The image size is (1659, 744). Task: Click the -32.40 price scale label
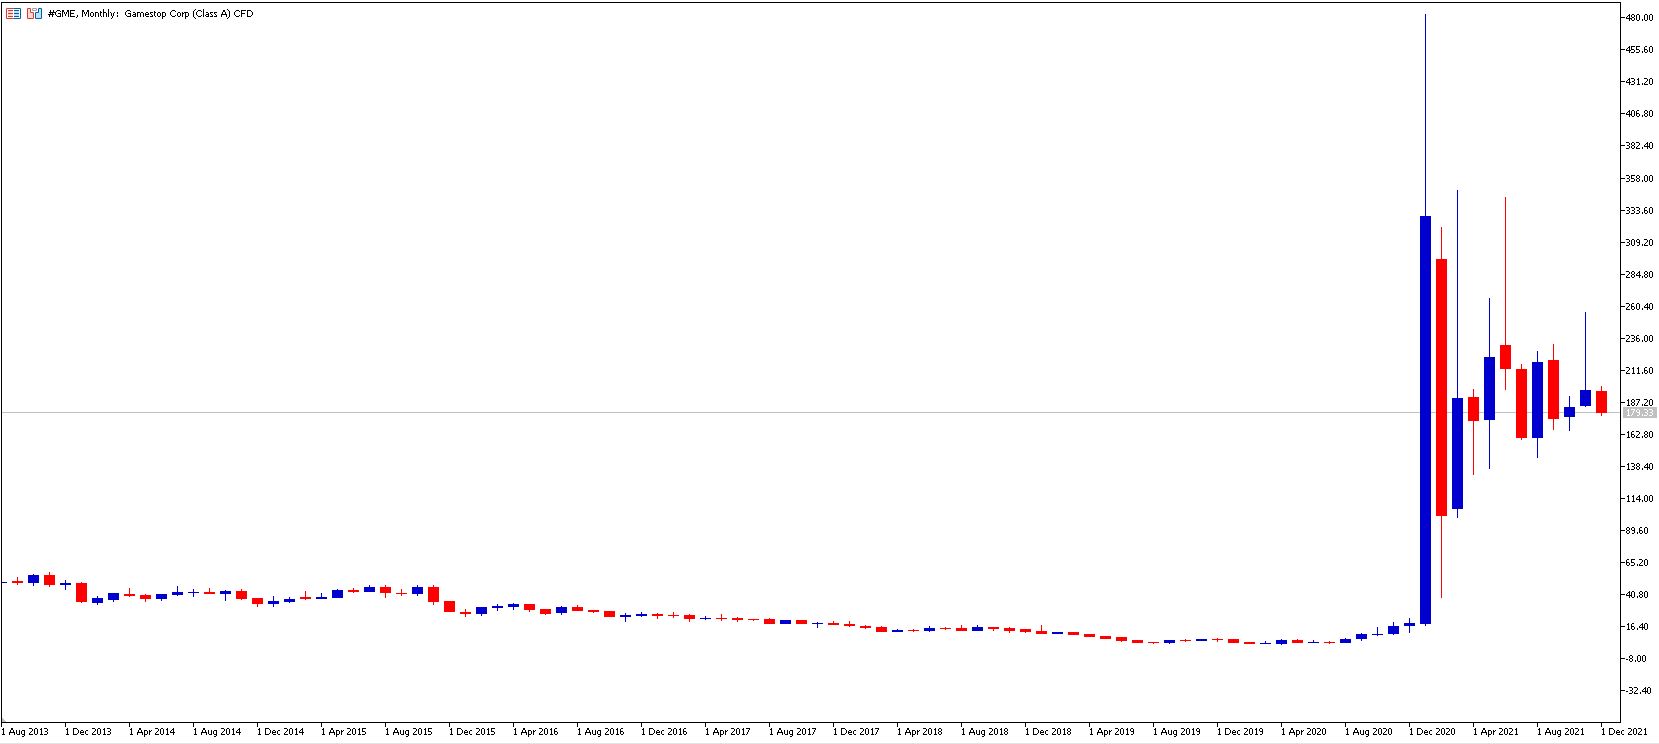click(x=1638, y=691)
